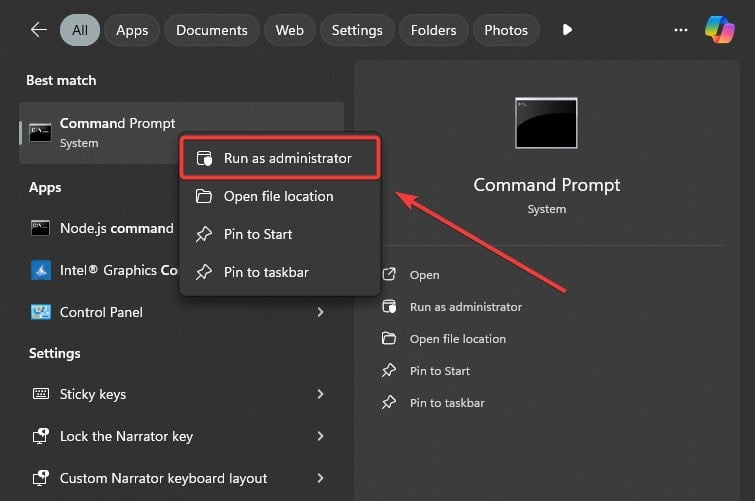Viewport: 755px width, 501px height.
Task: Select the All filter tab
Action: [80, 30]
